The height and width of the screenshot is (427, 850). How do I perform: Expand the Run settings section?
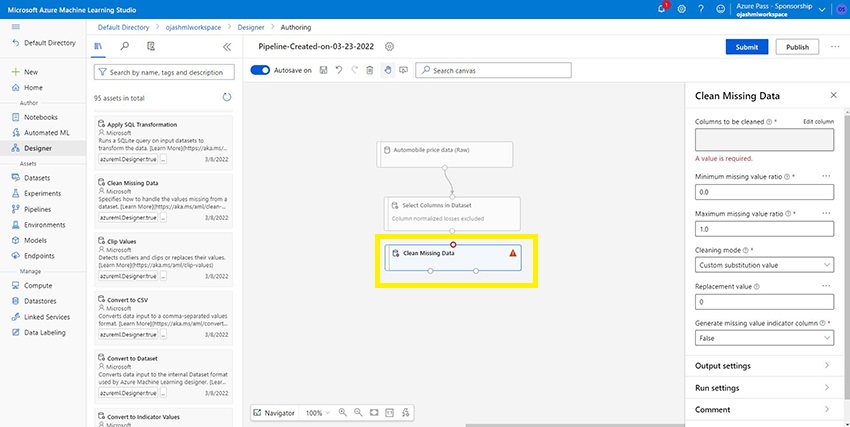(763, 388)
